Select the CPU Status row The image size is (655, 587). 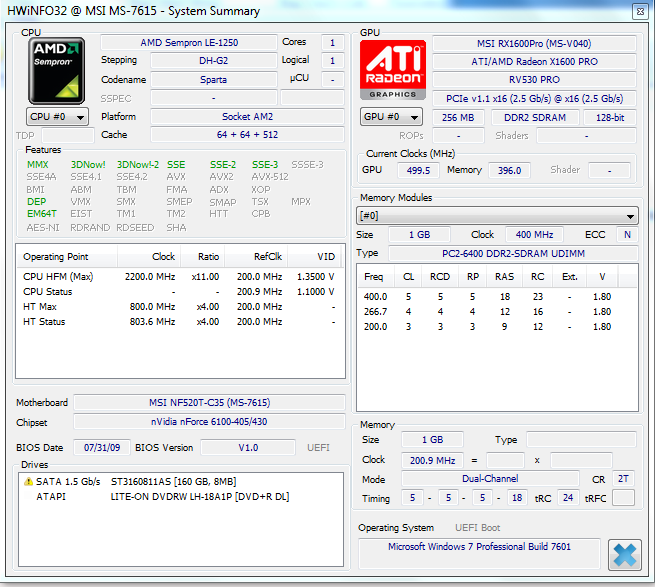pyautogui.click(x=179, y=292)
